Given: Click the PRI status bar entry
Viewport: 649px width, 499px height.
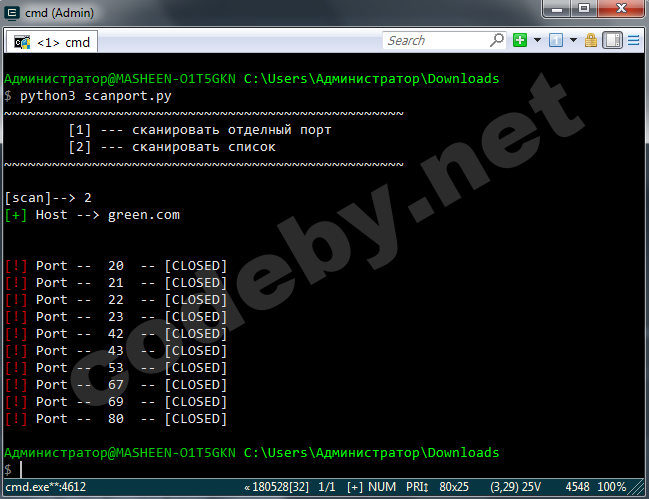Looking at the screenshot, I should (x=417, y=487).
